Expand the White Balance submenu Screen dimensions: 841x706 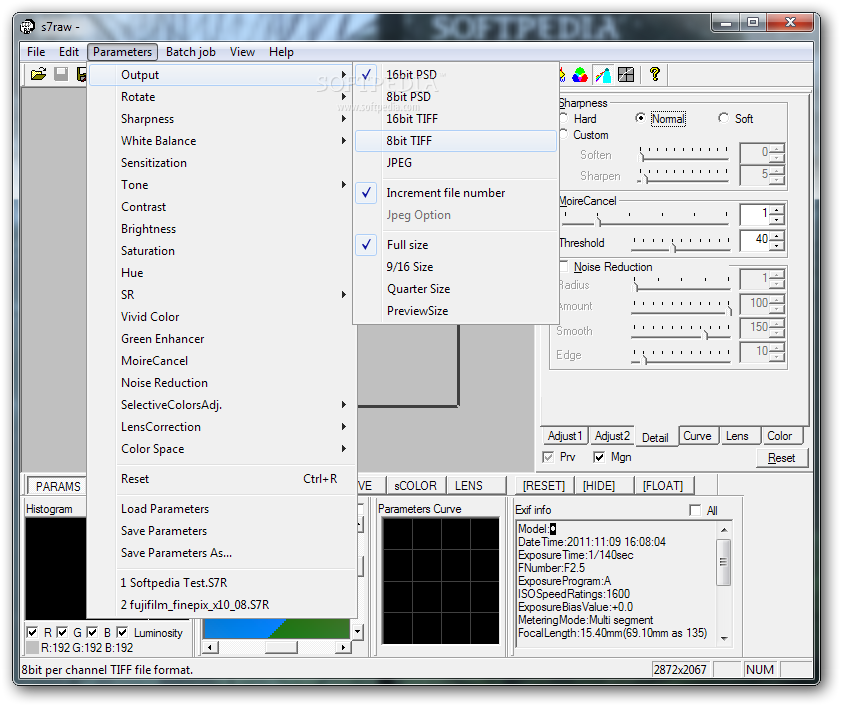(222, 141)
